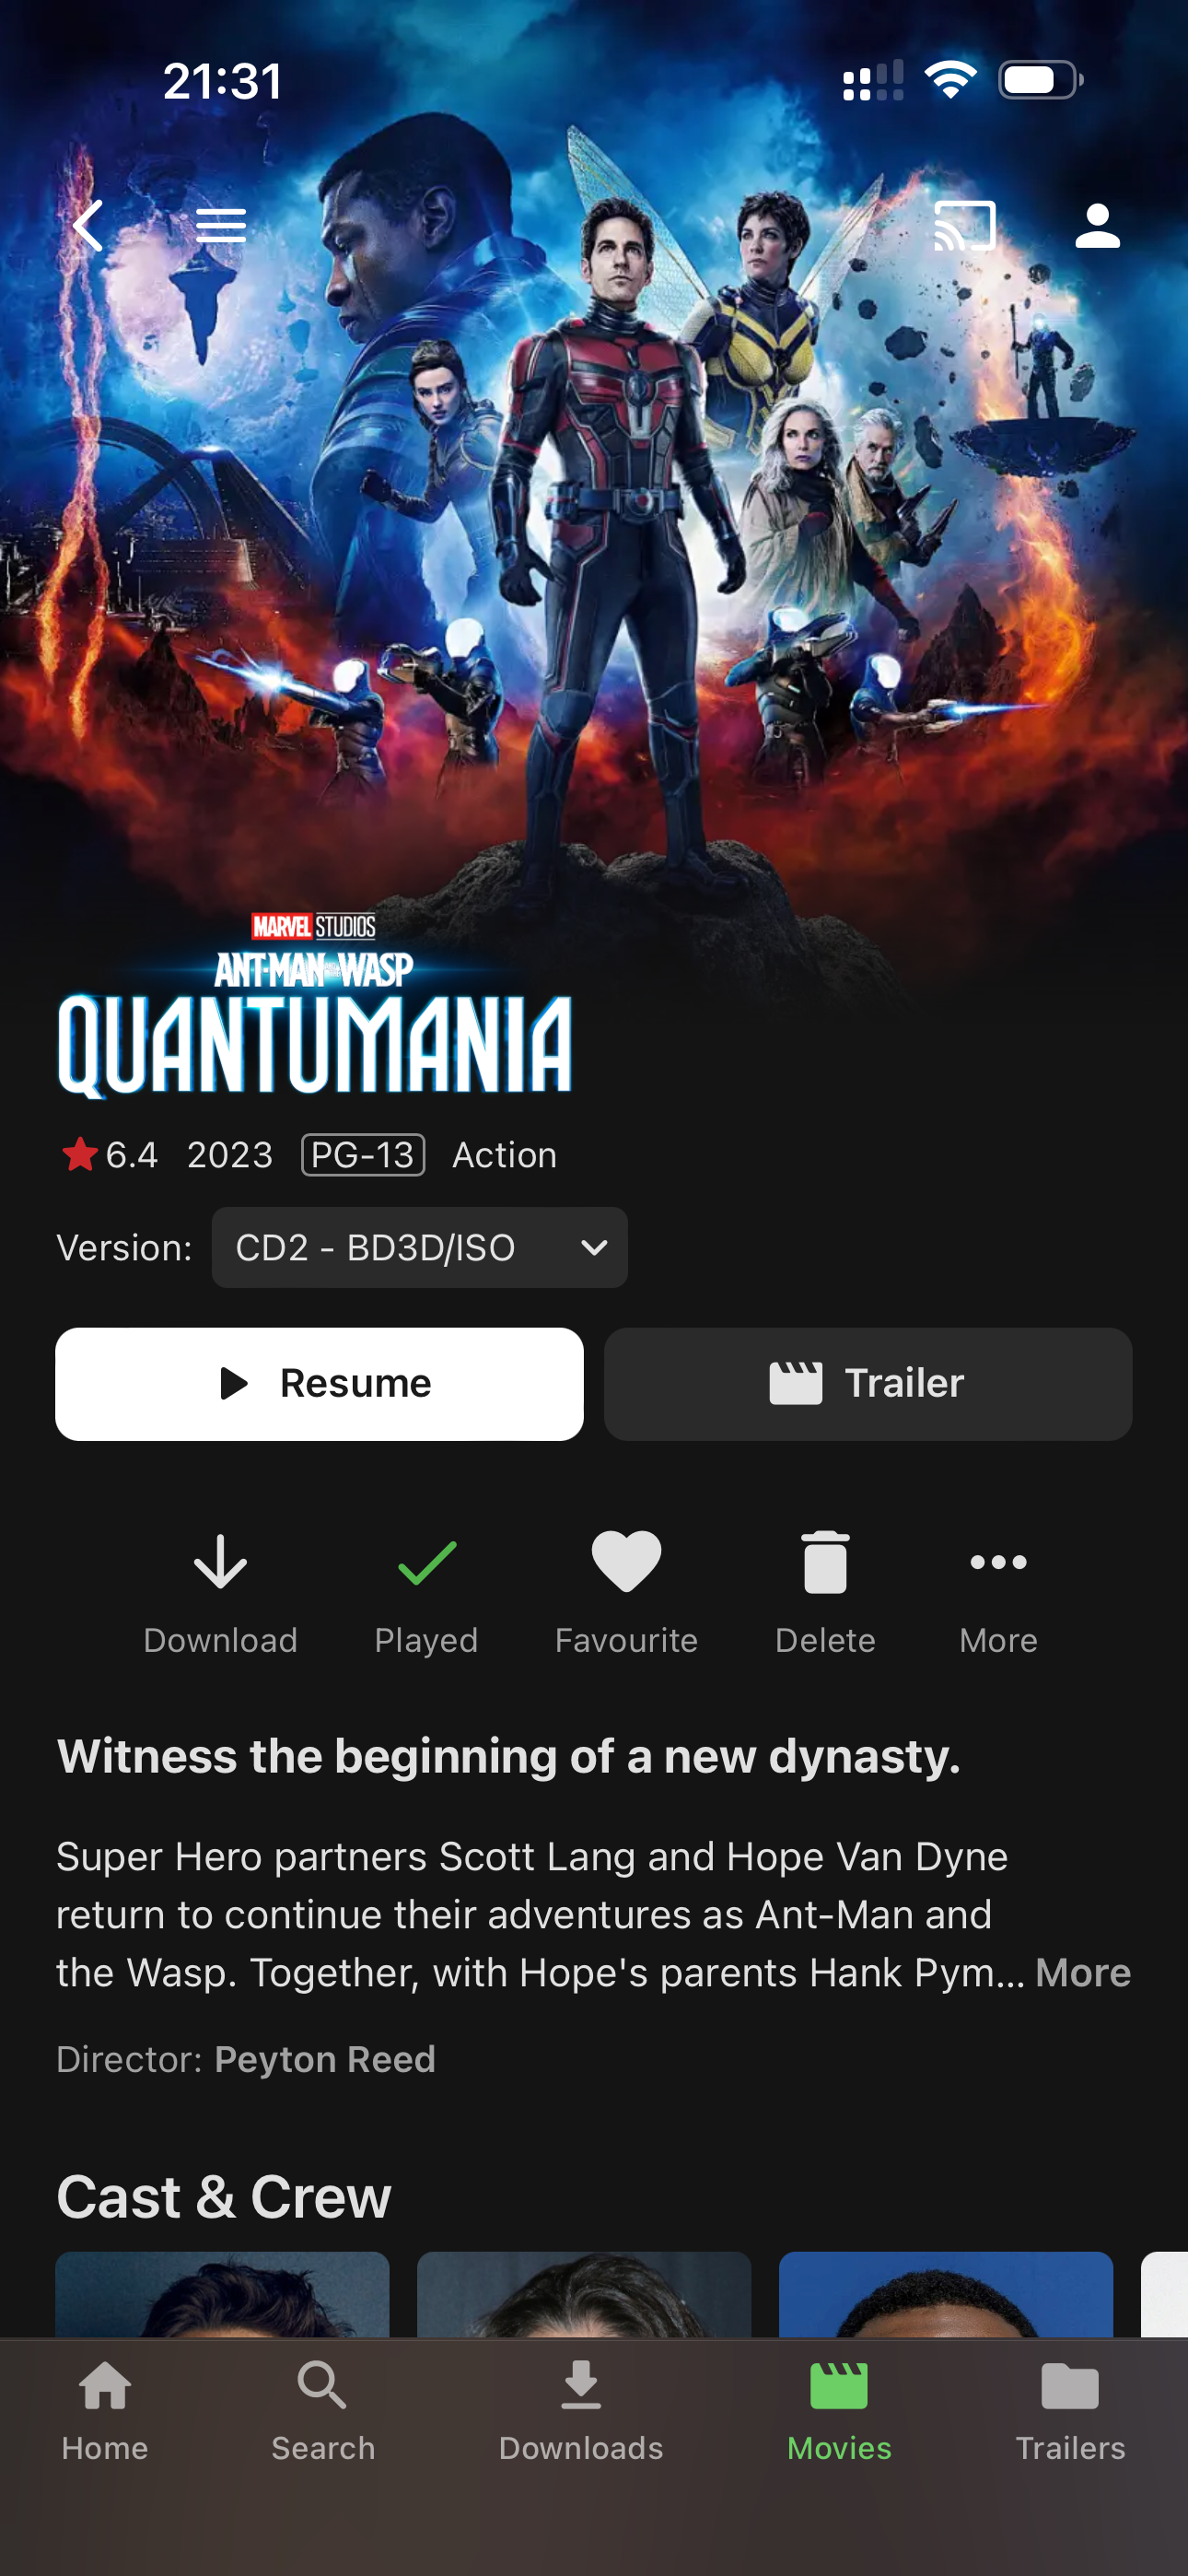Switch to the Home tab

[105, 2410]
